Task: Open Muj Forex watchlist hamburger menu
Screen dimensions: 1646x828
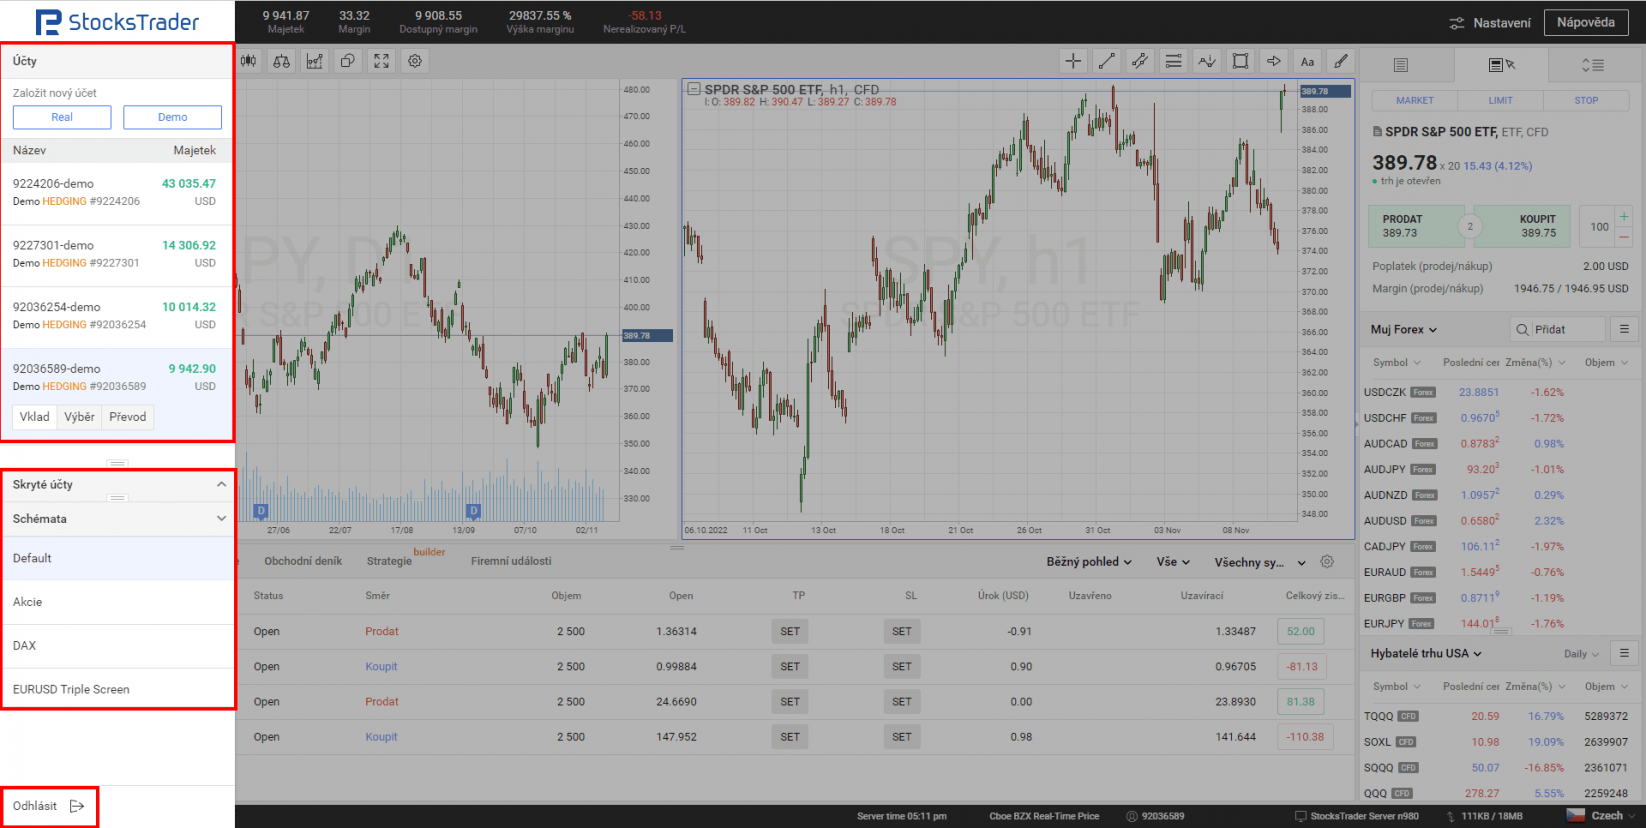Action: coord(1624,329)
